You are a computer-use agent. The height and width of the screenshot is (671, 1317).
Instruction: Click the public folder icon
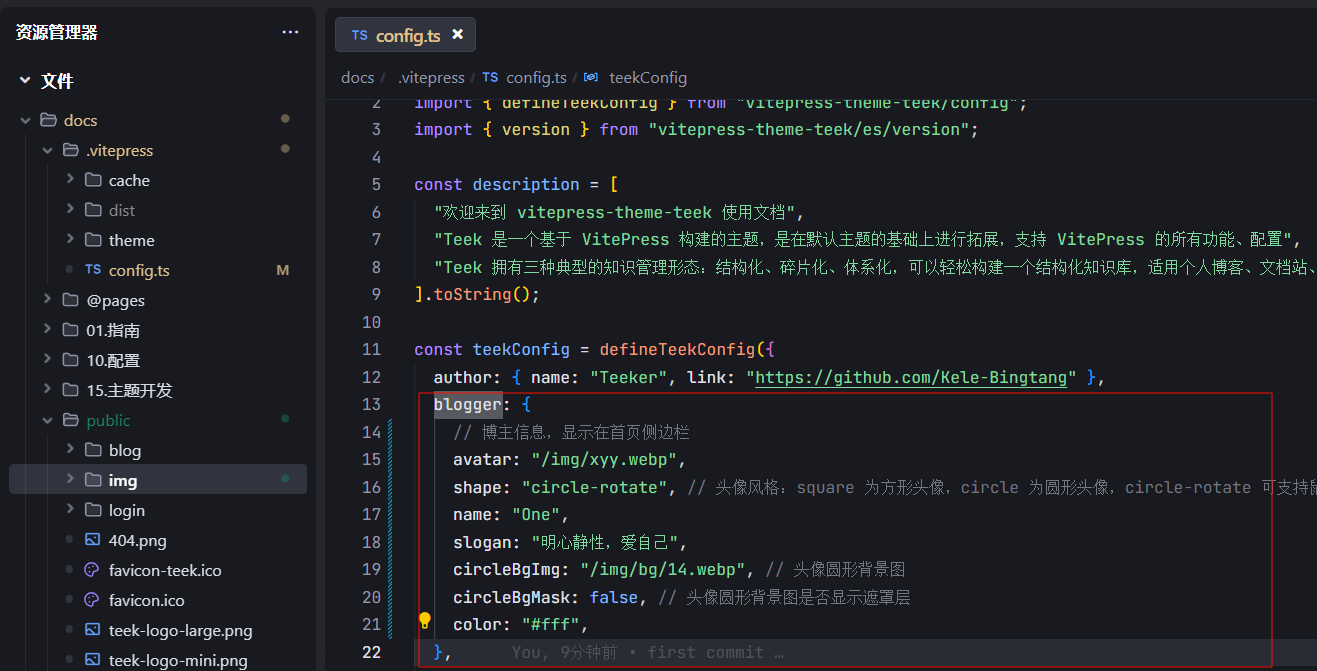[x=70, y=420]
